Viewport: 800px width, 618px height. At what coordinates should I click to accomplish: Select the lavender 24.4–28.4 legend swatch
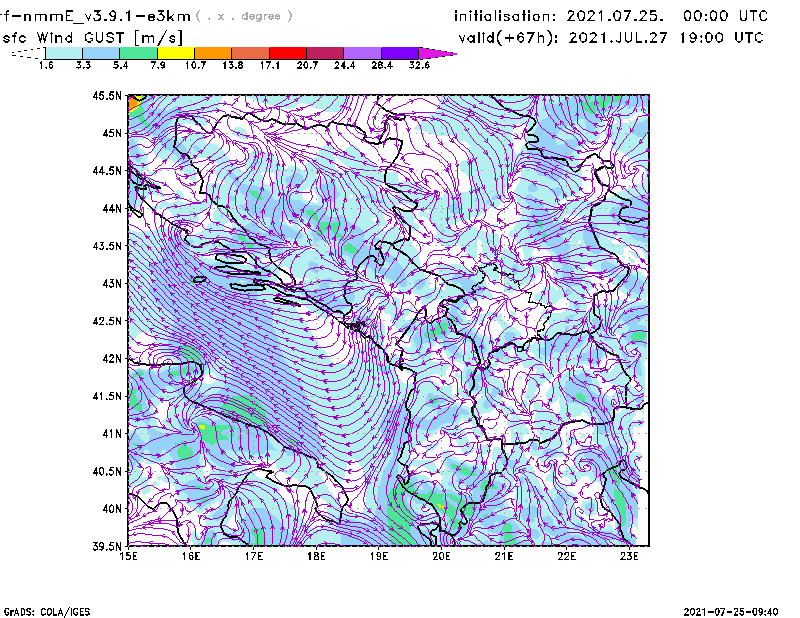pyautogui.click(x=362, y=53)
